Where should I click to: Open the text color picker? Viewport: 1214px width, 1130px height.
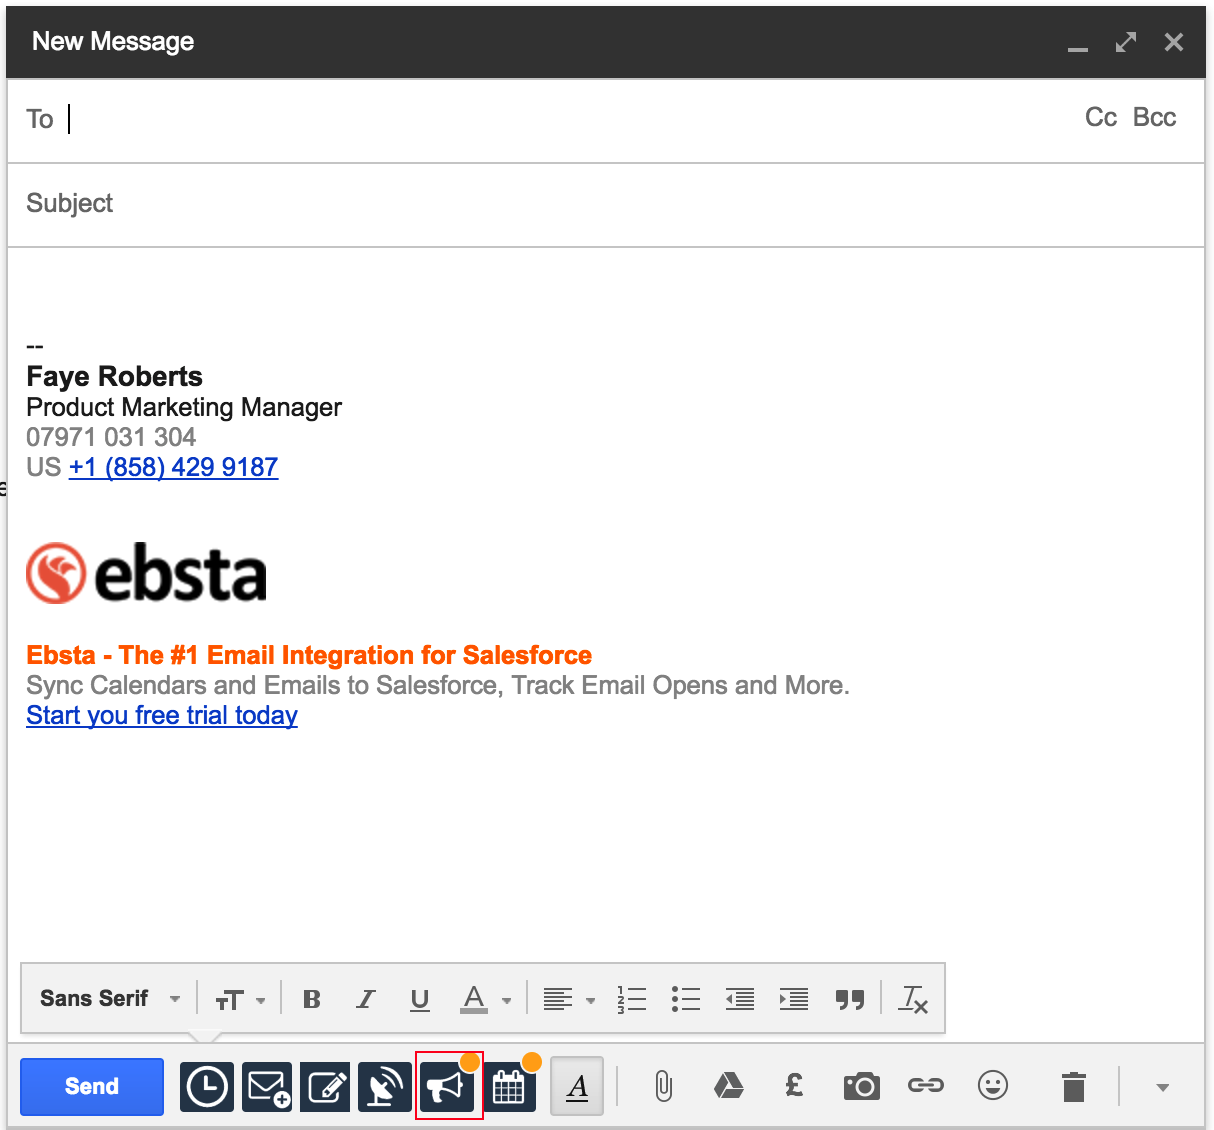pyautogui.click(x=485, y=999)
